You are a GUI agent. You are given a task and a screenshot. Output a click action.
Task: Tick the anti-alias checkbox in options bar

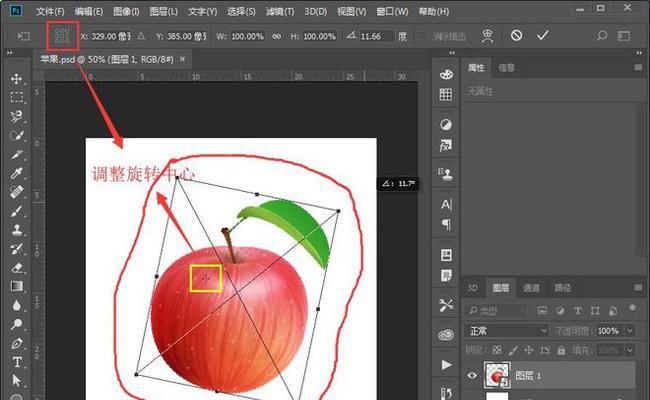coord(422,36)
